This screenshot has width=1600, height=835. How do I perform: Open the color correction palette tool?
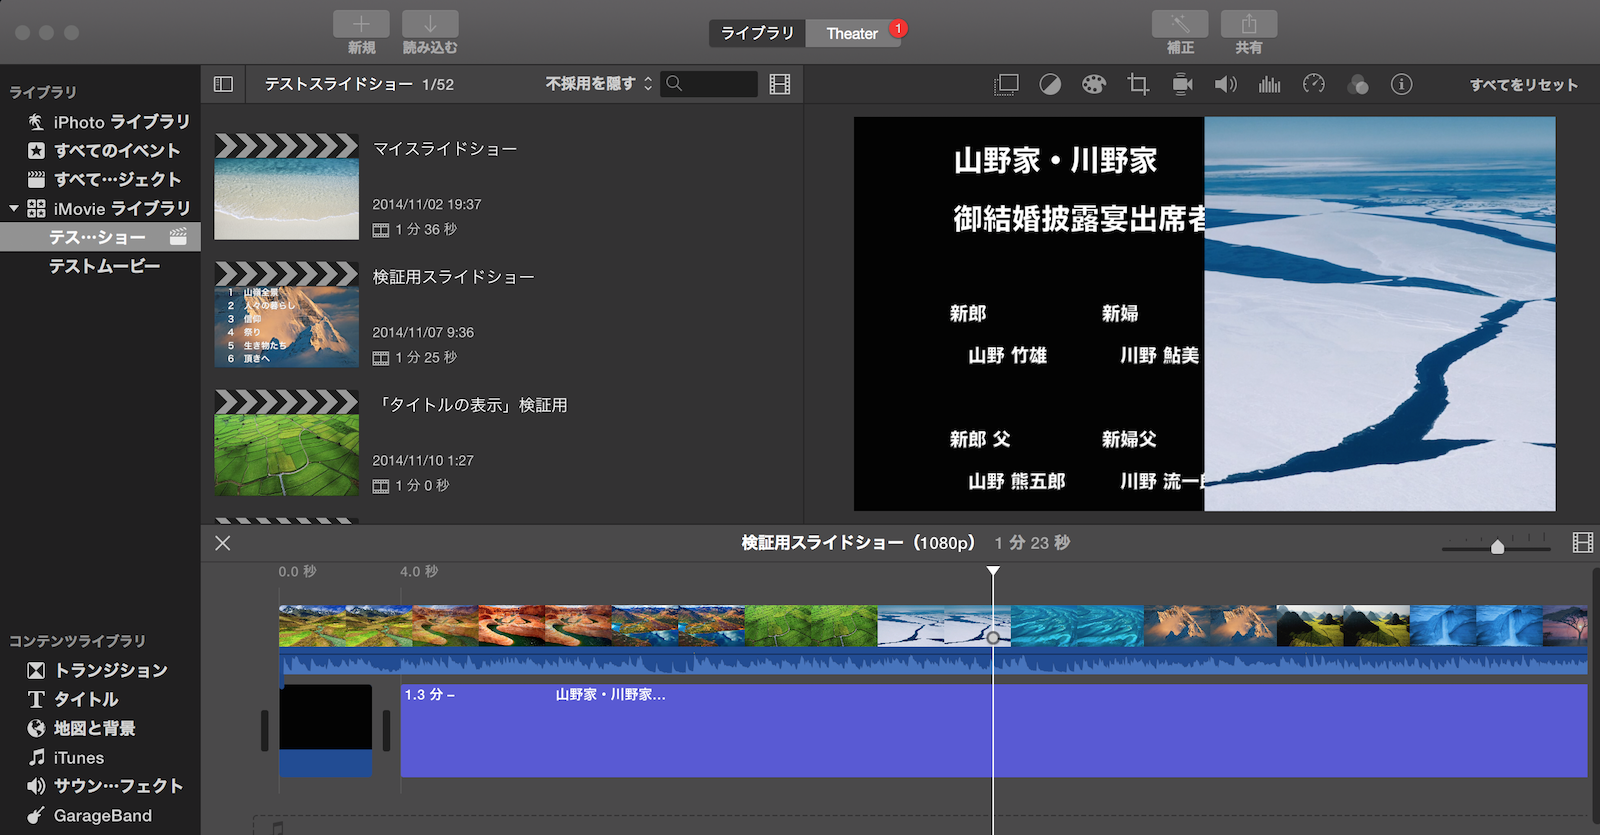tap(1094, 85)
